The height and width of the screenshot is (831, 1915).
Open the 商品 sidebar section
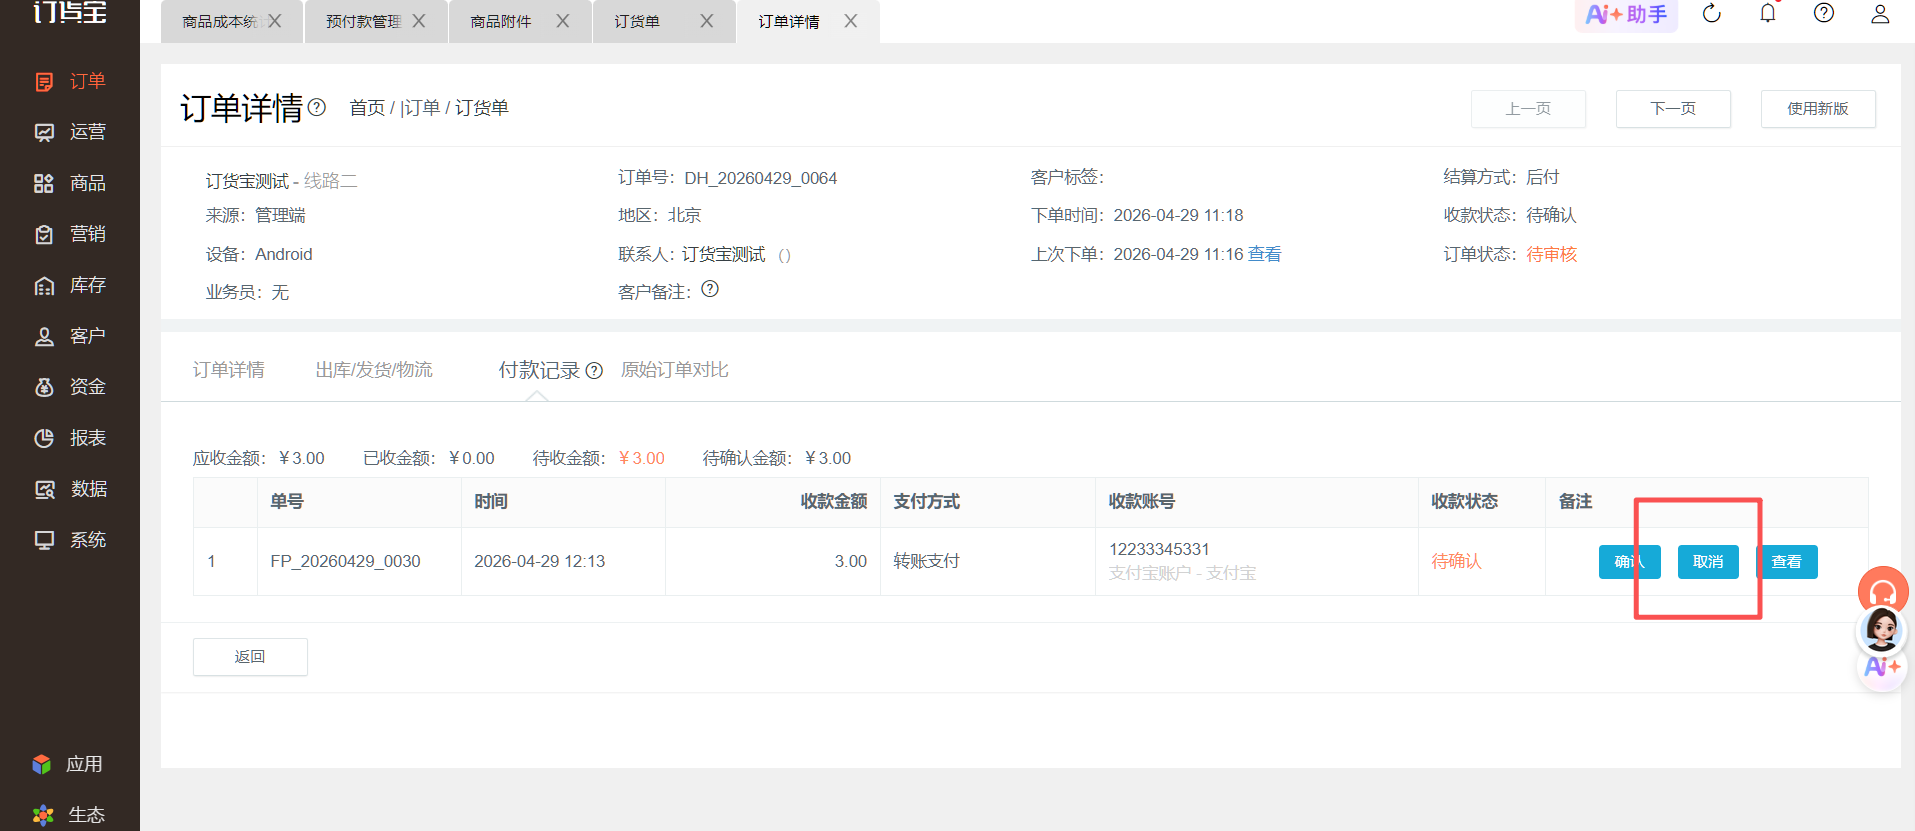(70, 183)
